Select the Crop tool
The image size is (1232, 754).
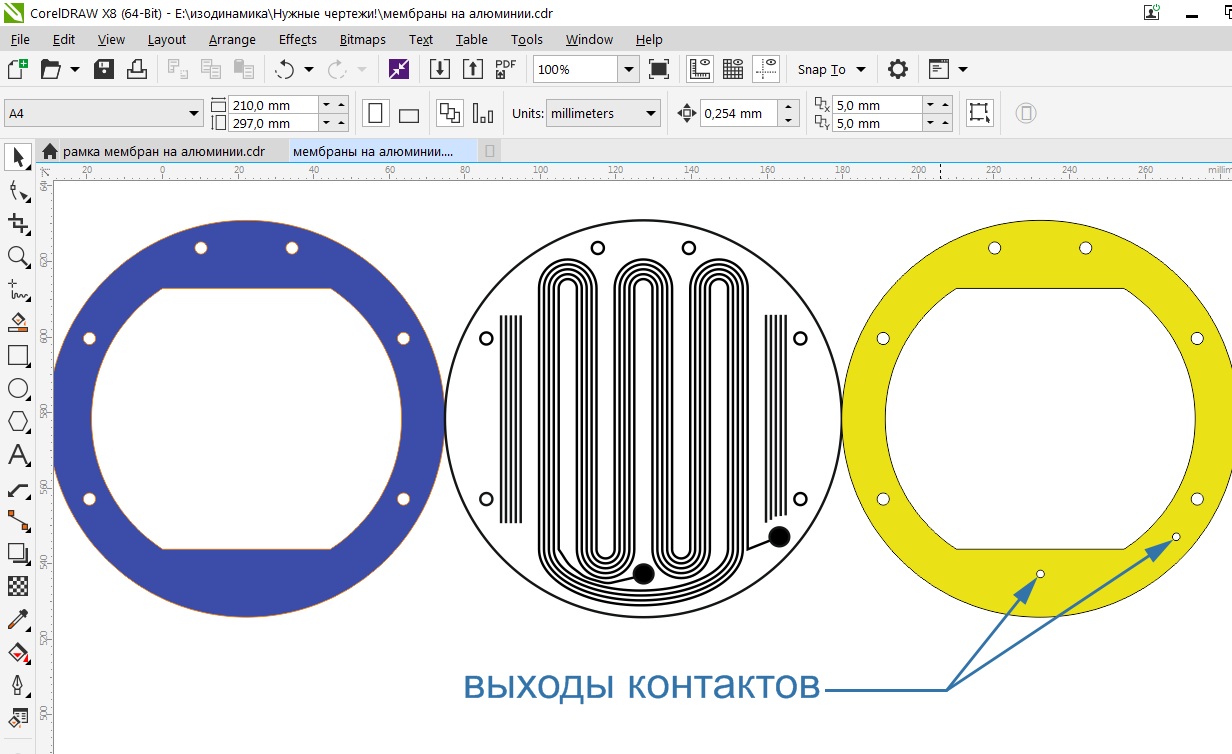[18, 223]
